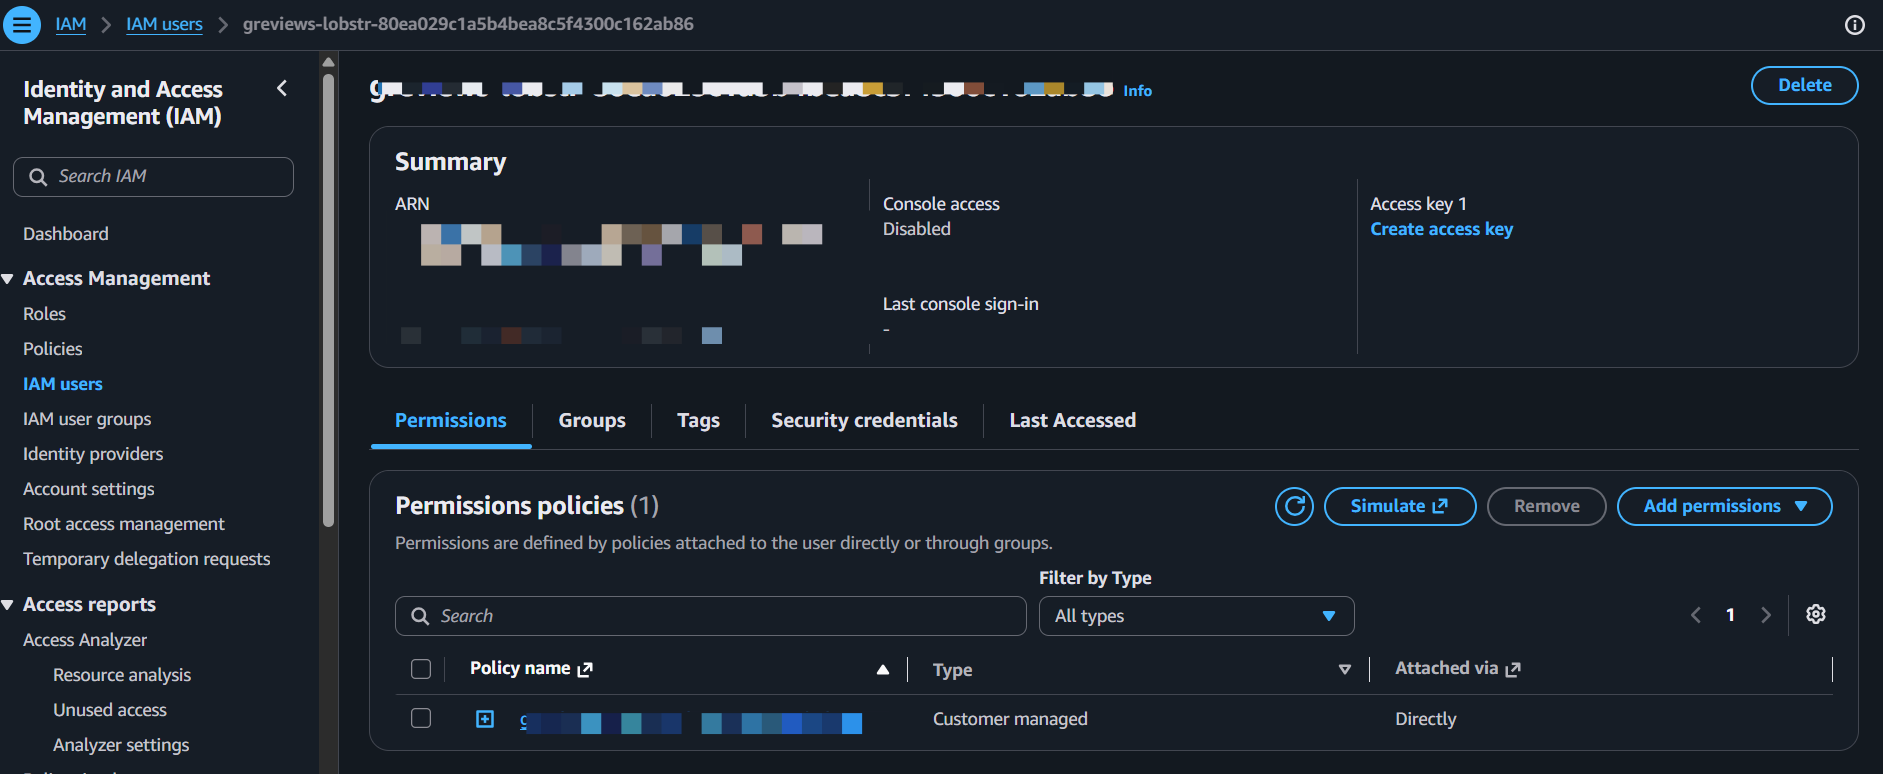Viewport: 1883px width, 774px height.
Task: Click the Customer managed type cell
Action: tap(1010, 719)
